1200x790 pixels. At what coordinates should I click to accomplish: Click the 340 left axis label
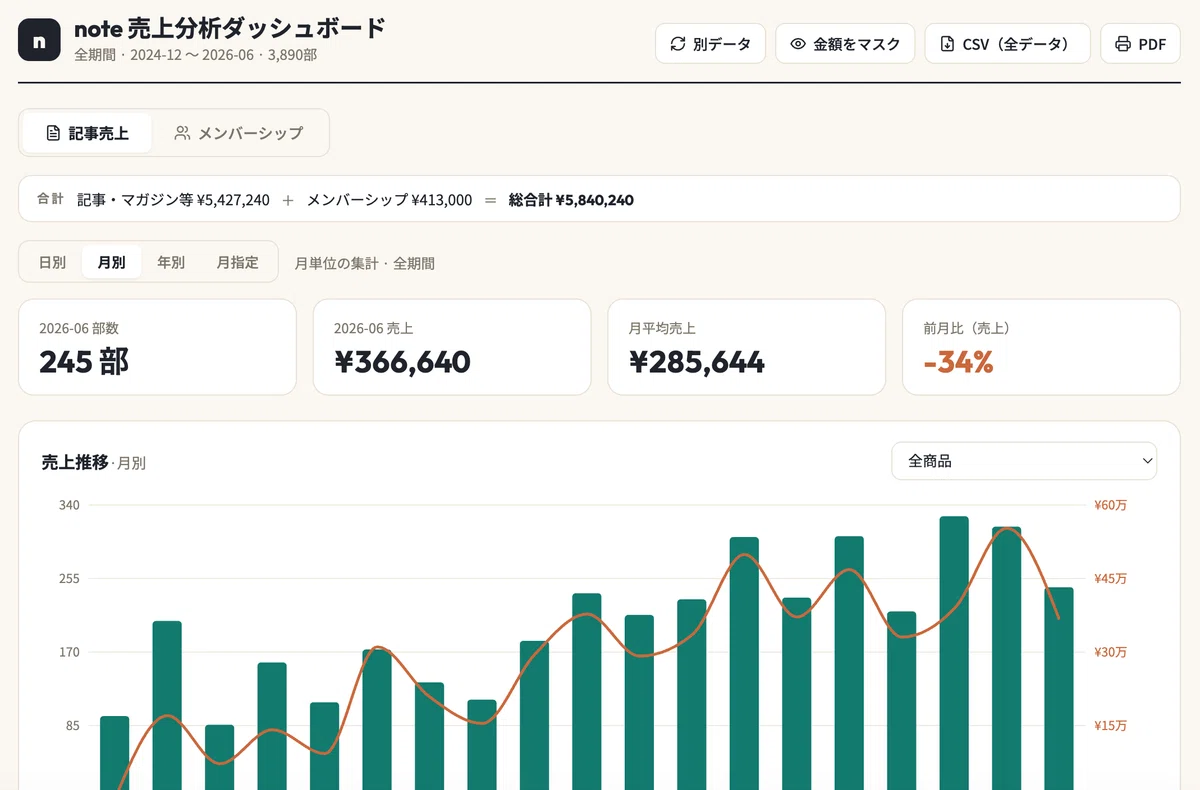point(69,505)
